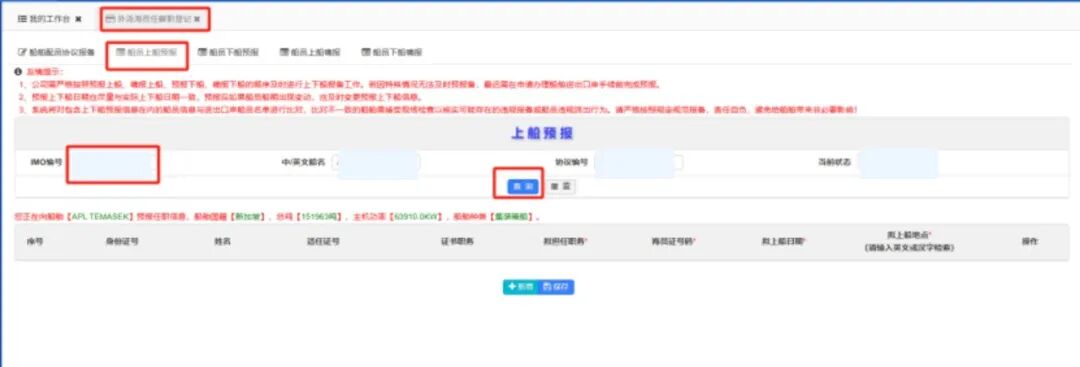Click the 中/英文船名 input field
This screenshot has width=1080, height=367.
(x=376, y=162)
